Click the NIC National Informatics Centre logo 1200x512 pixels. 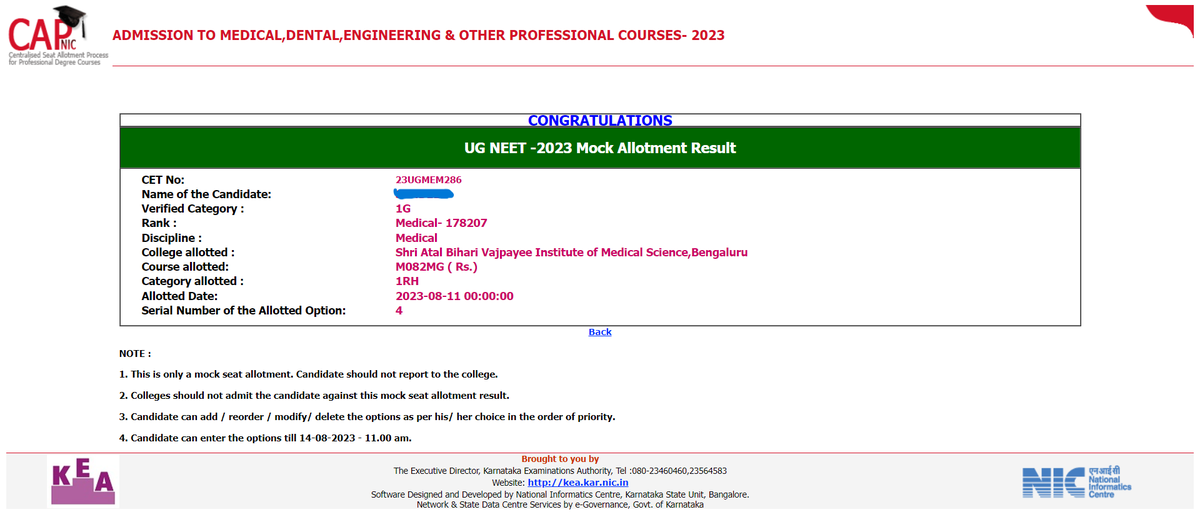(1077, 482)
